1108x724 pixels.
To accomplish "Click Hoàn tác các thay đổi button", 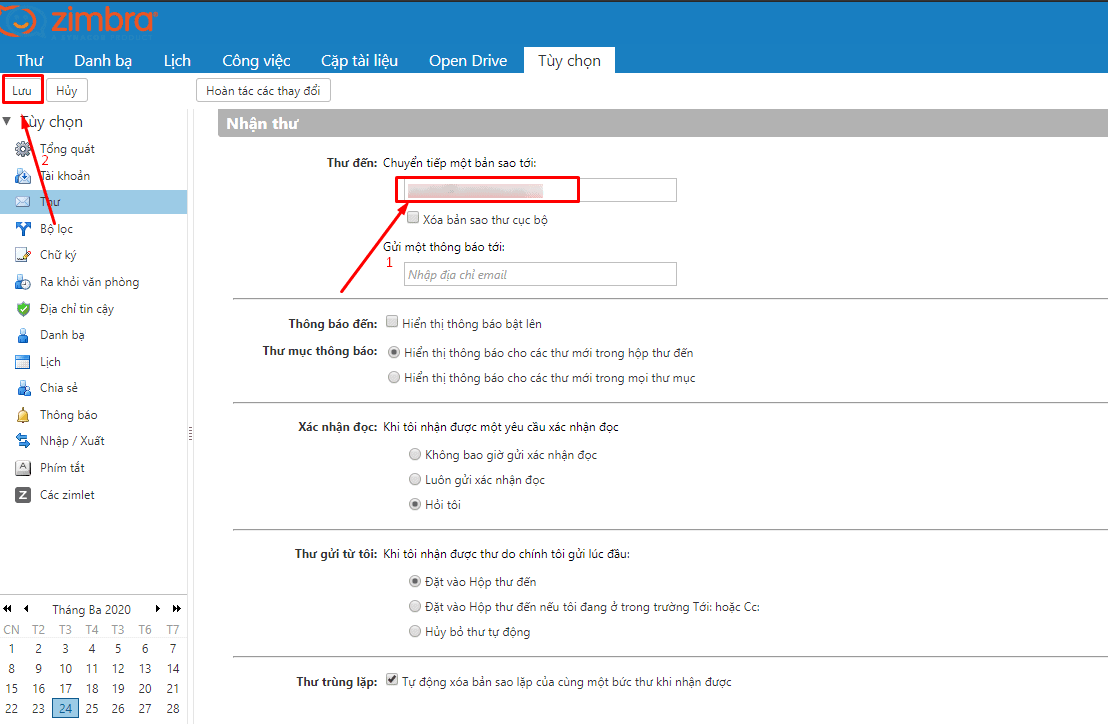I will point(263,90).
